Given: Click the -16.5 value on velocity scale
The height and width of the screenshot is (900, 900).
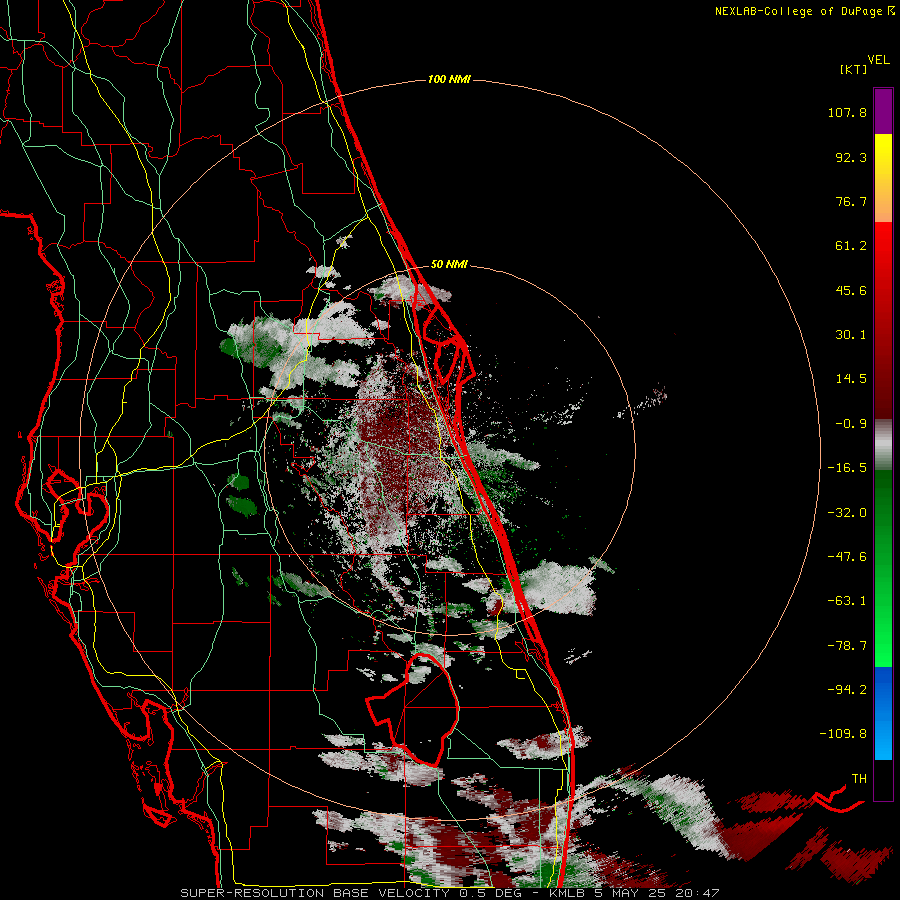Looking at the screenshot, I should click(x=847, y=468).
